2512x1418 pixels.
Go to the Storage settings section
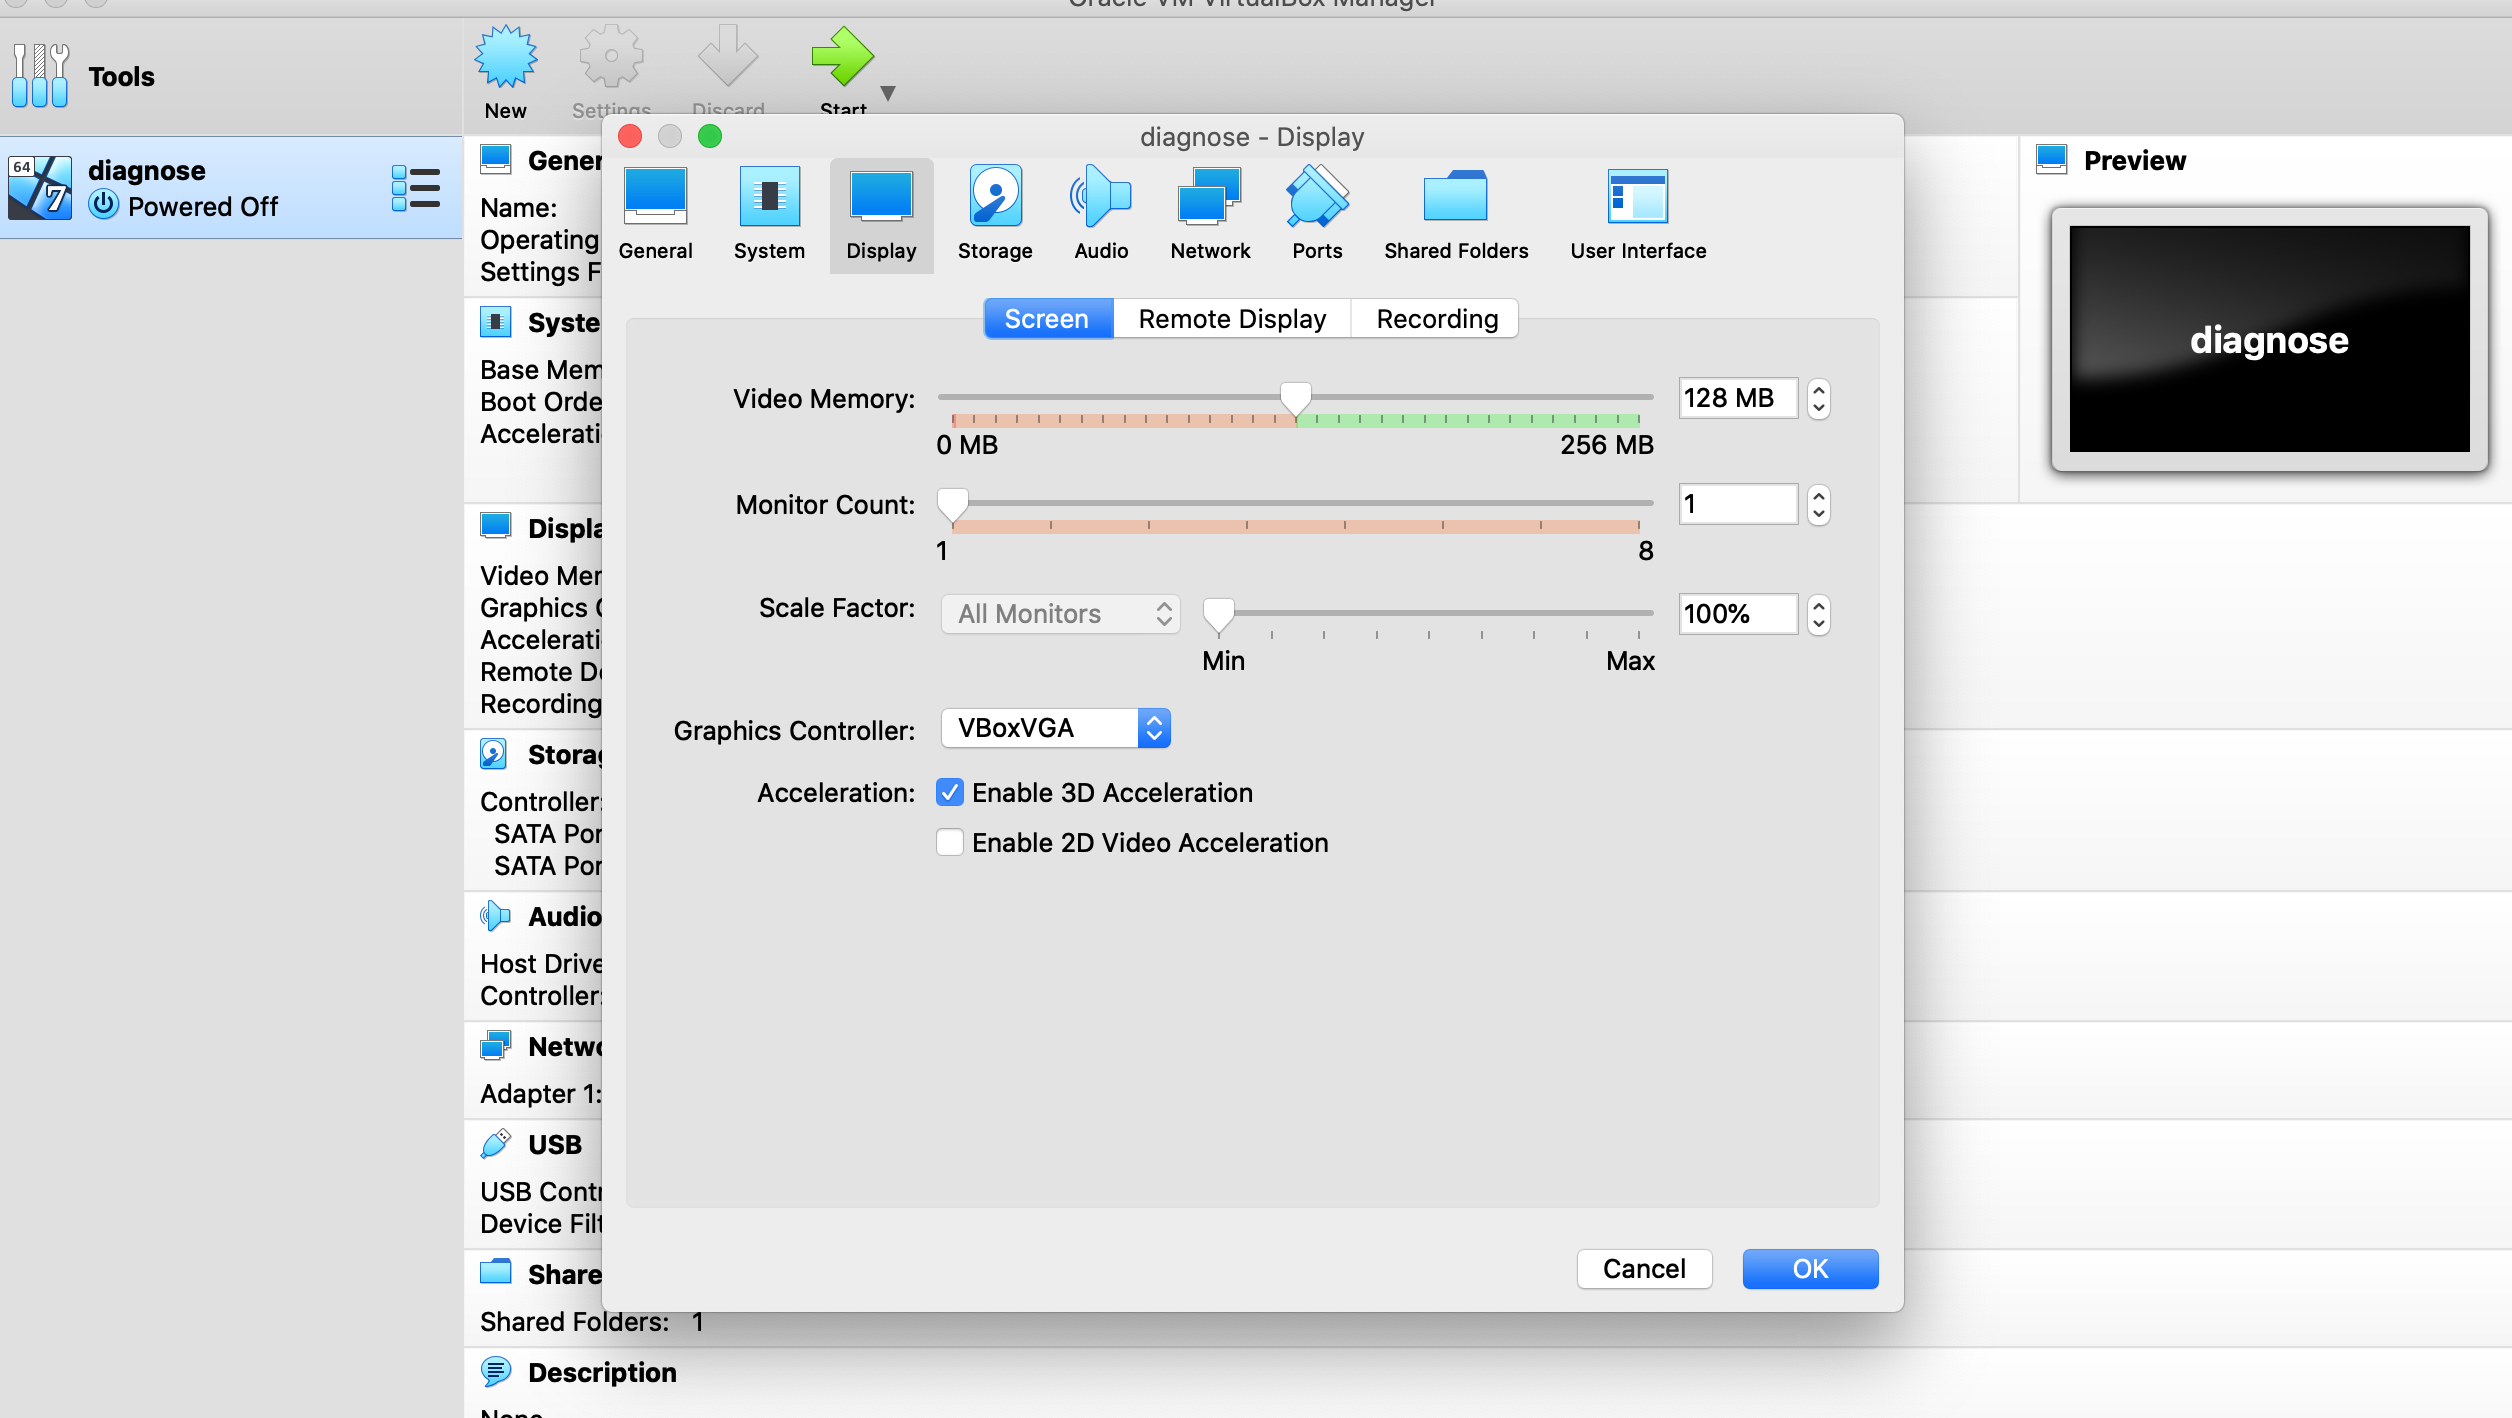coord(995,214)
